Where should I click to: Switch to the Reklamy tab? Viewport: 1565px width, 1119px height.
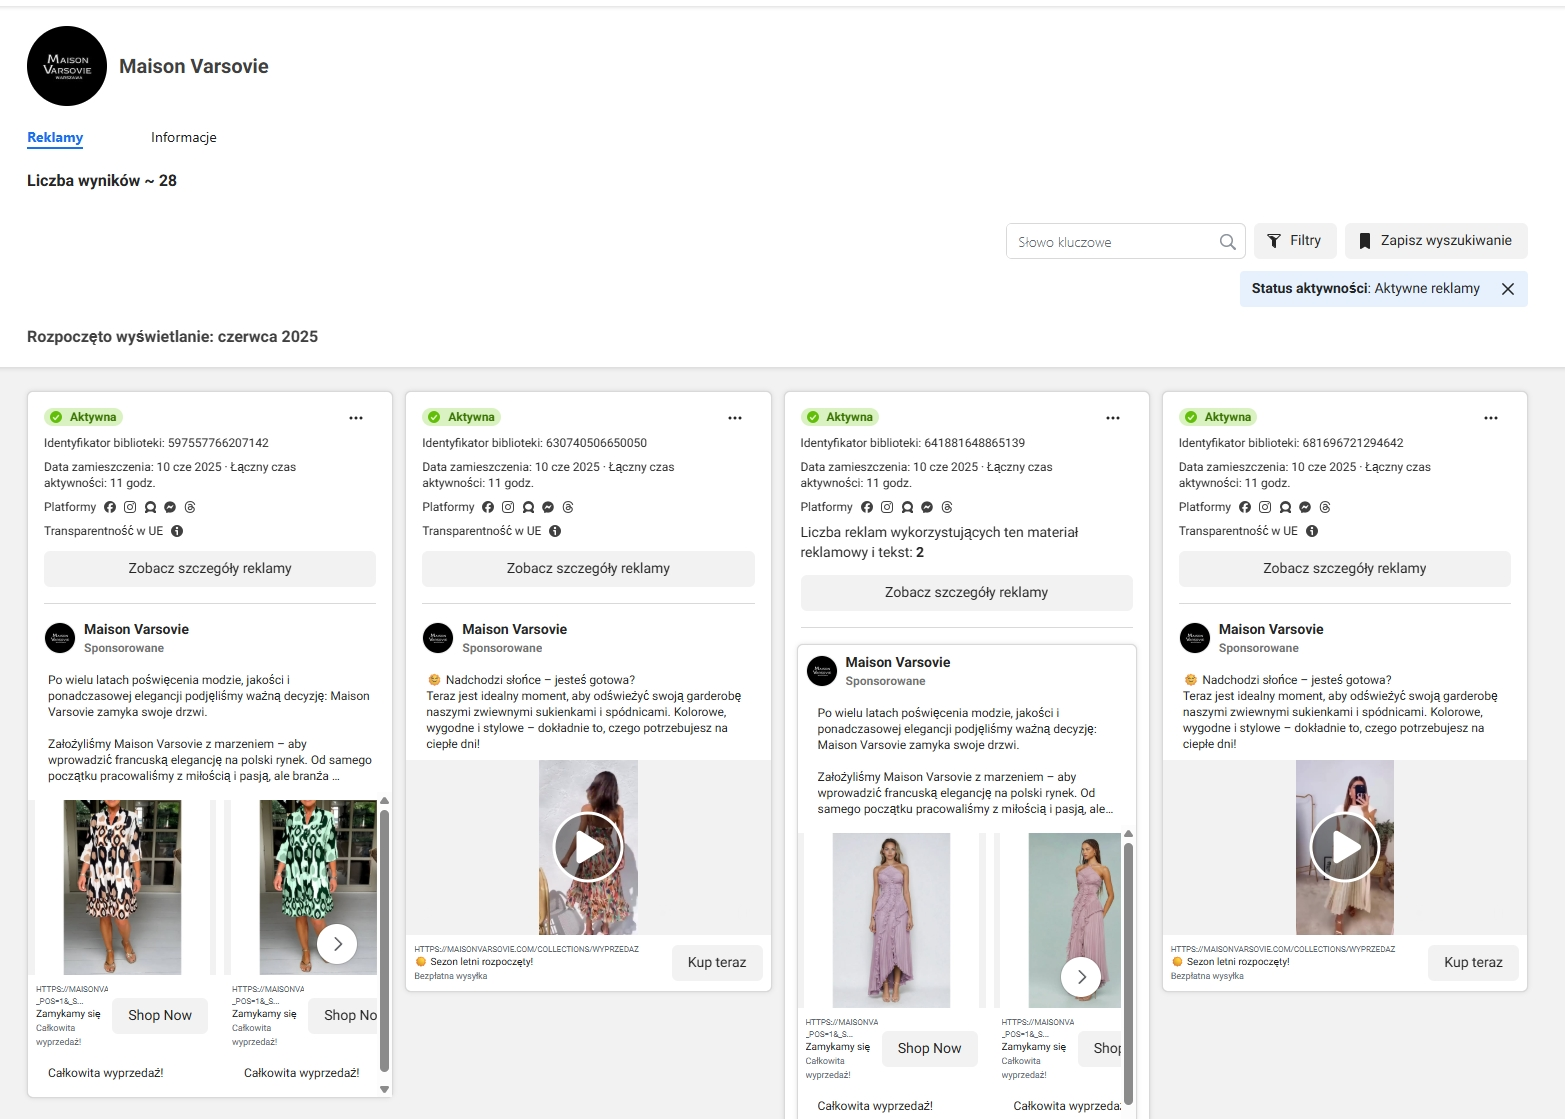click(x=55, y=137)
